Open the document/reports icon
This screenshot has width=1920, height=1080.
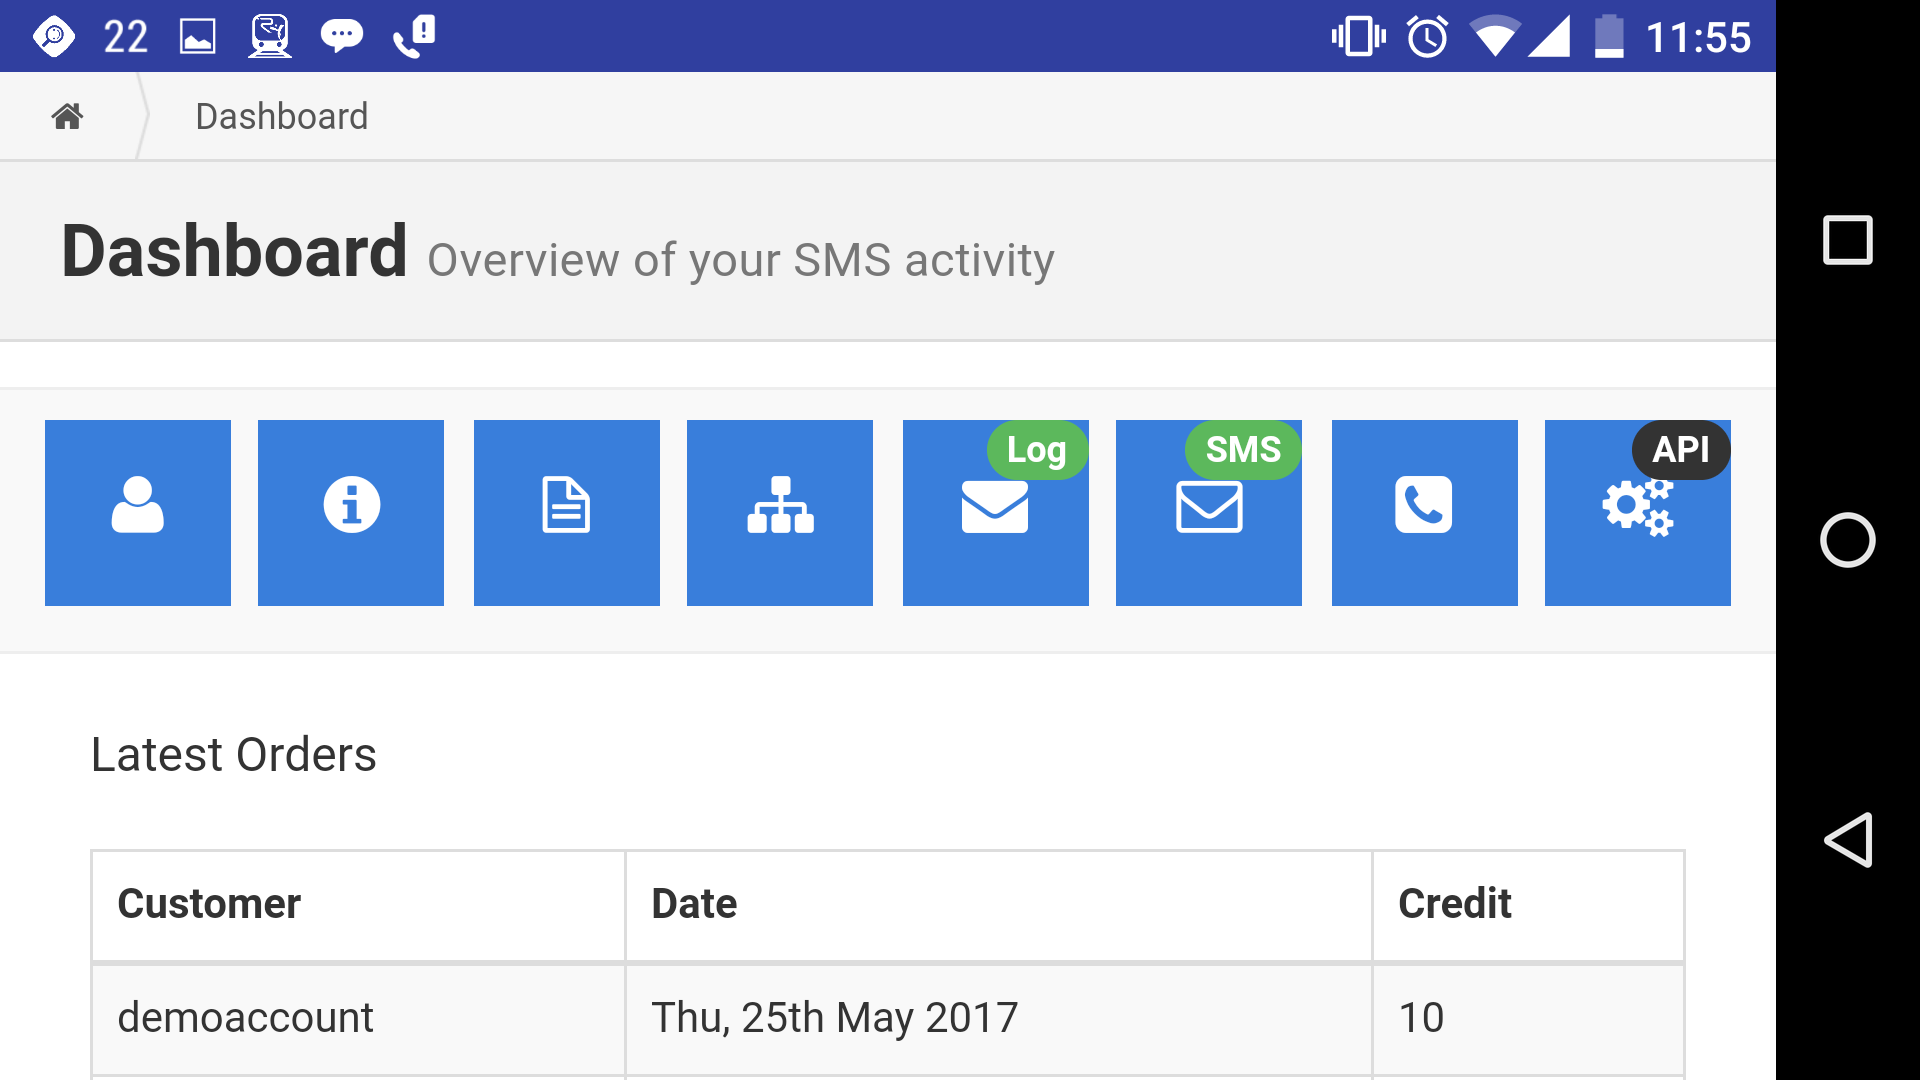(x=566, y=512)
